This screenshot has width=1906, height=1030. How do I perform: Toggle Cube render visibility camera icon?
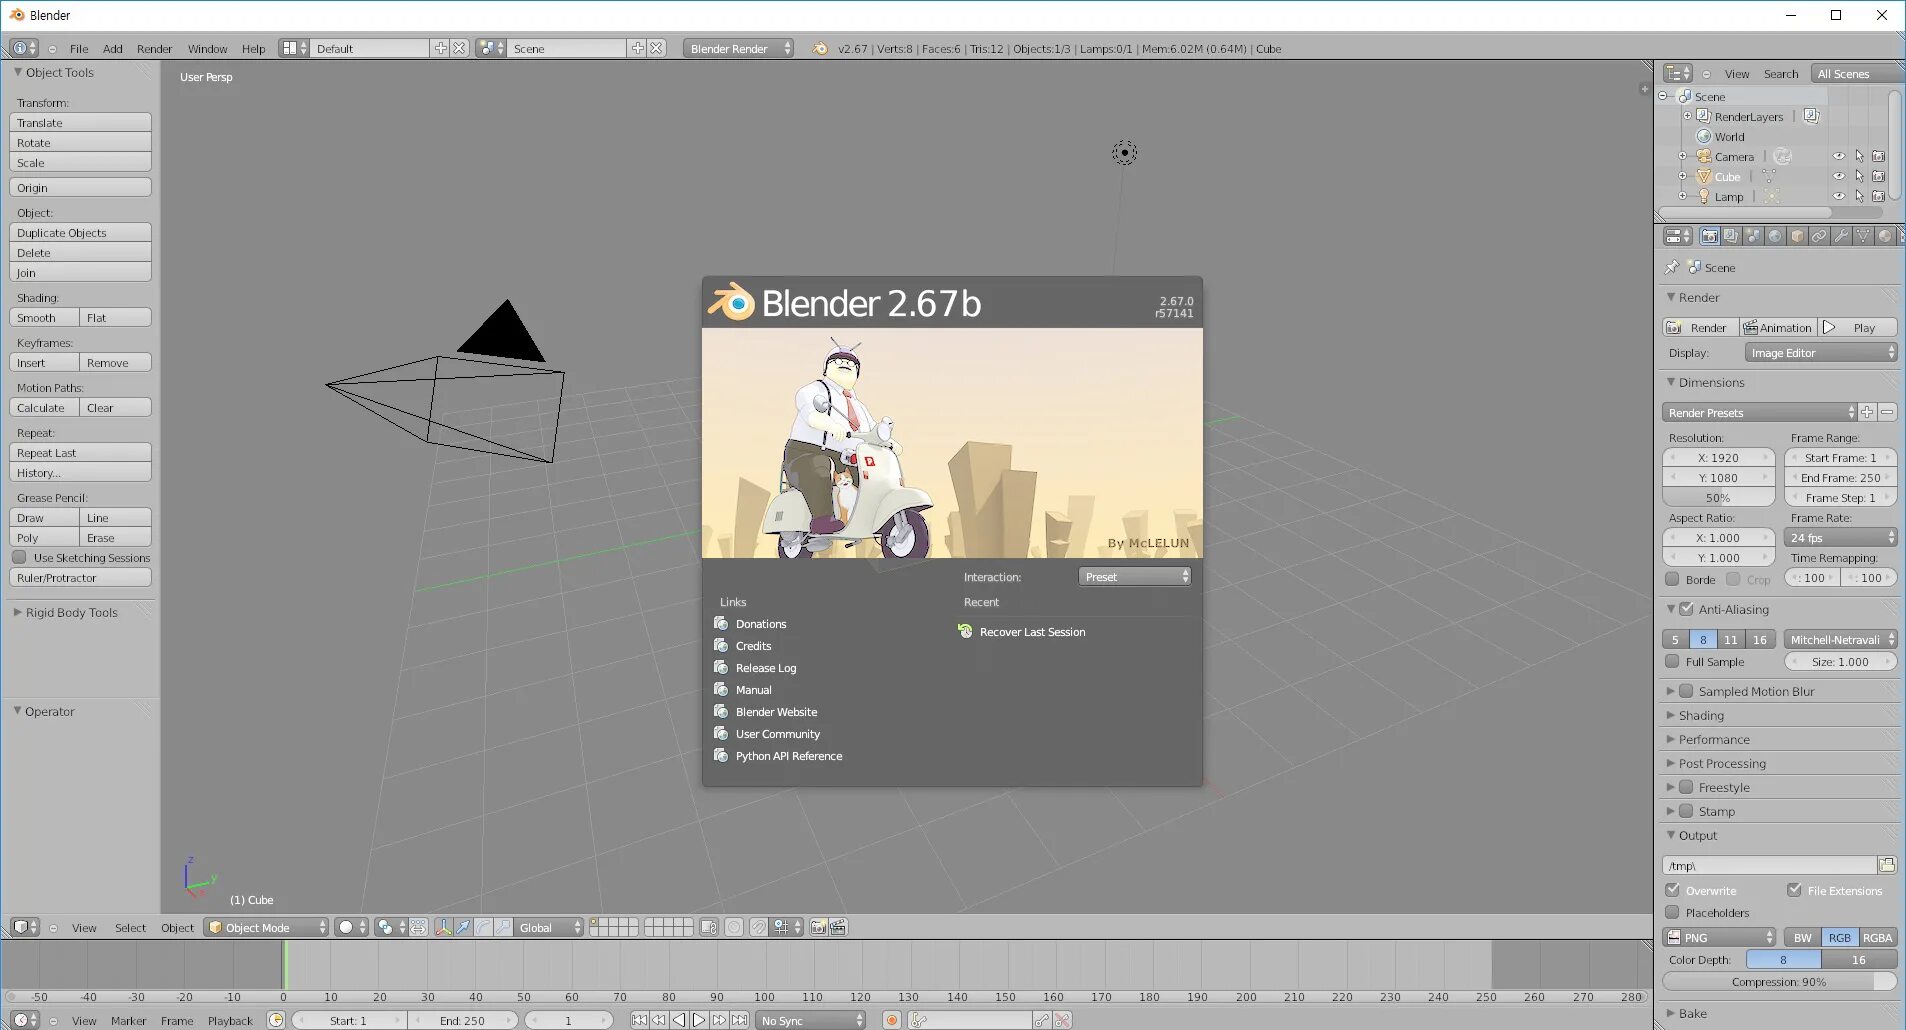1879,176
